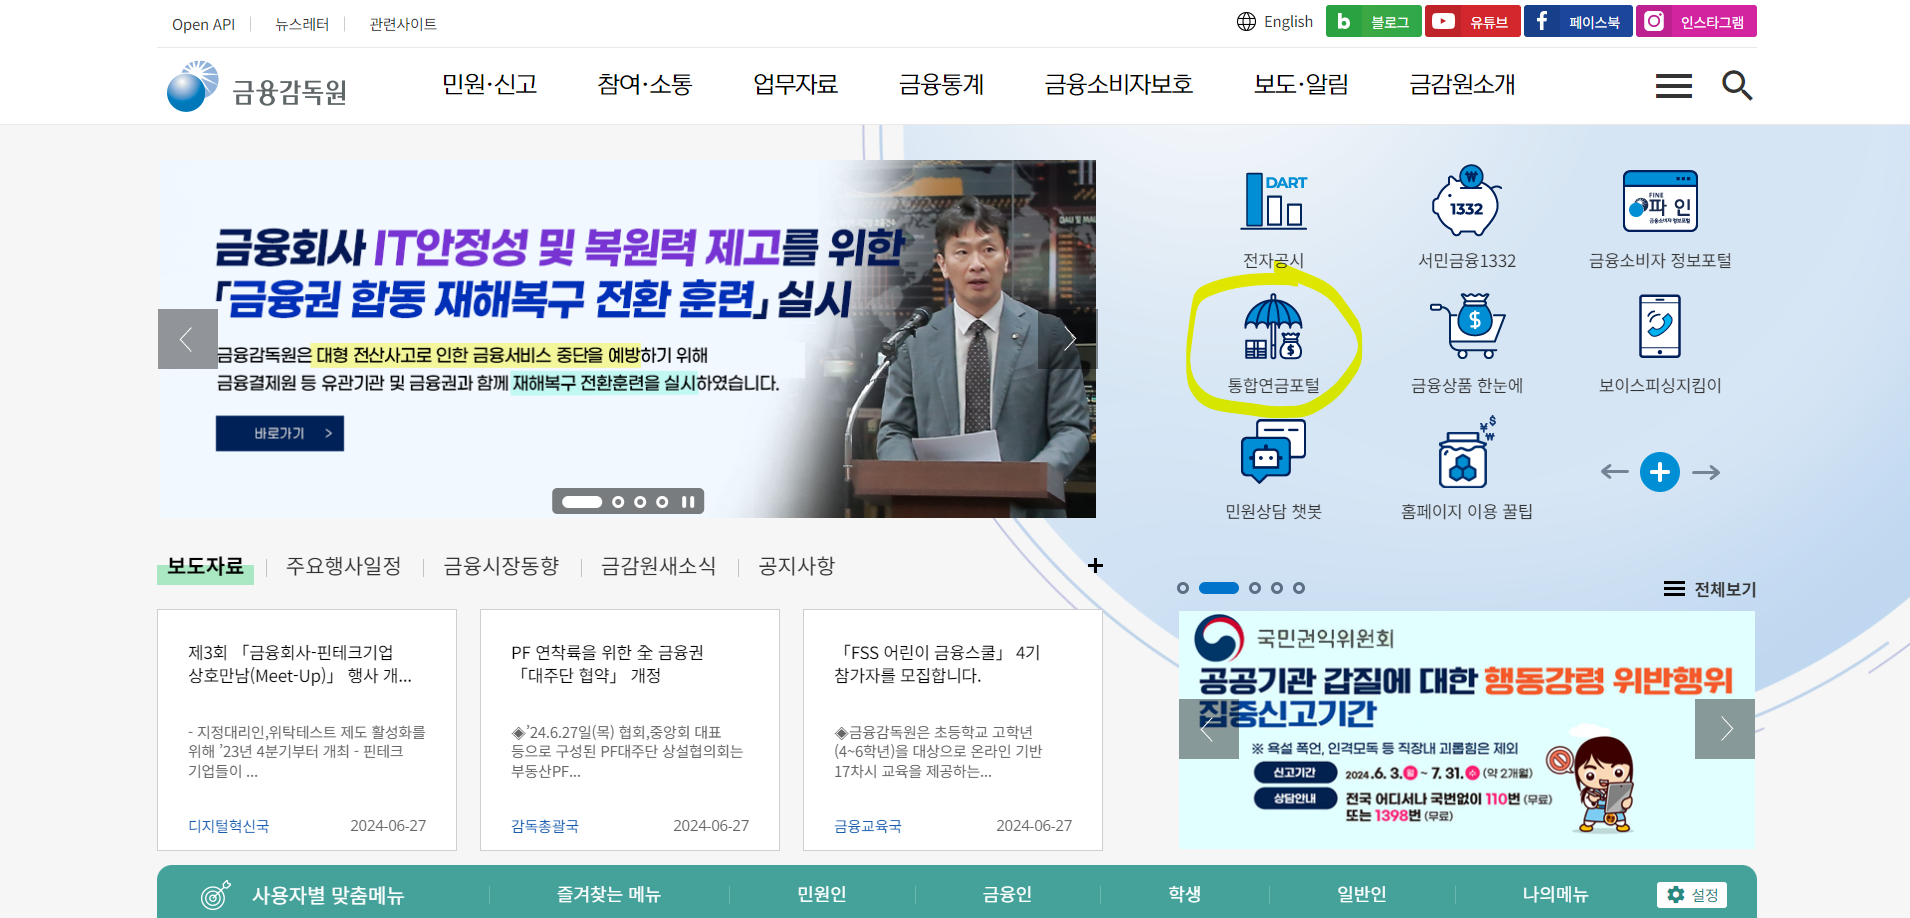Image resolution: width=1910 pixels, height=918 pixels.
Task: Open the 참여·소통 main menu
Action: tap(645, 85)
